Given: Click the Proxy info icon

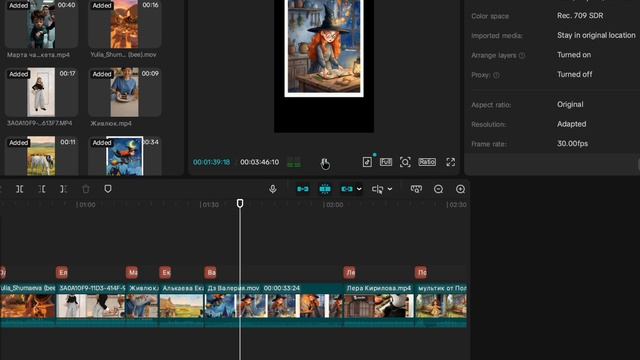Looking at the screenshot, I should (496, 75).
